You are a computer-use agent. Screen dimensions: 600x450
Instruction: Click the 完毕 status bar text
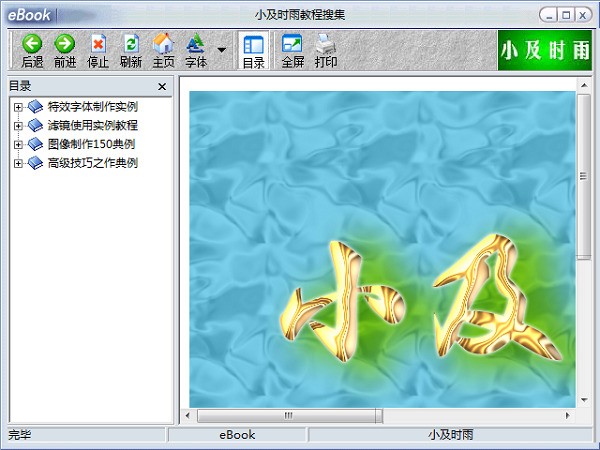coord(20,435)
